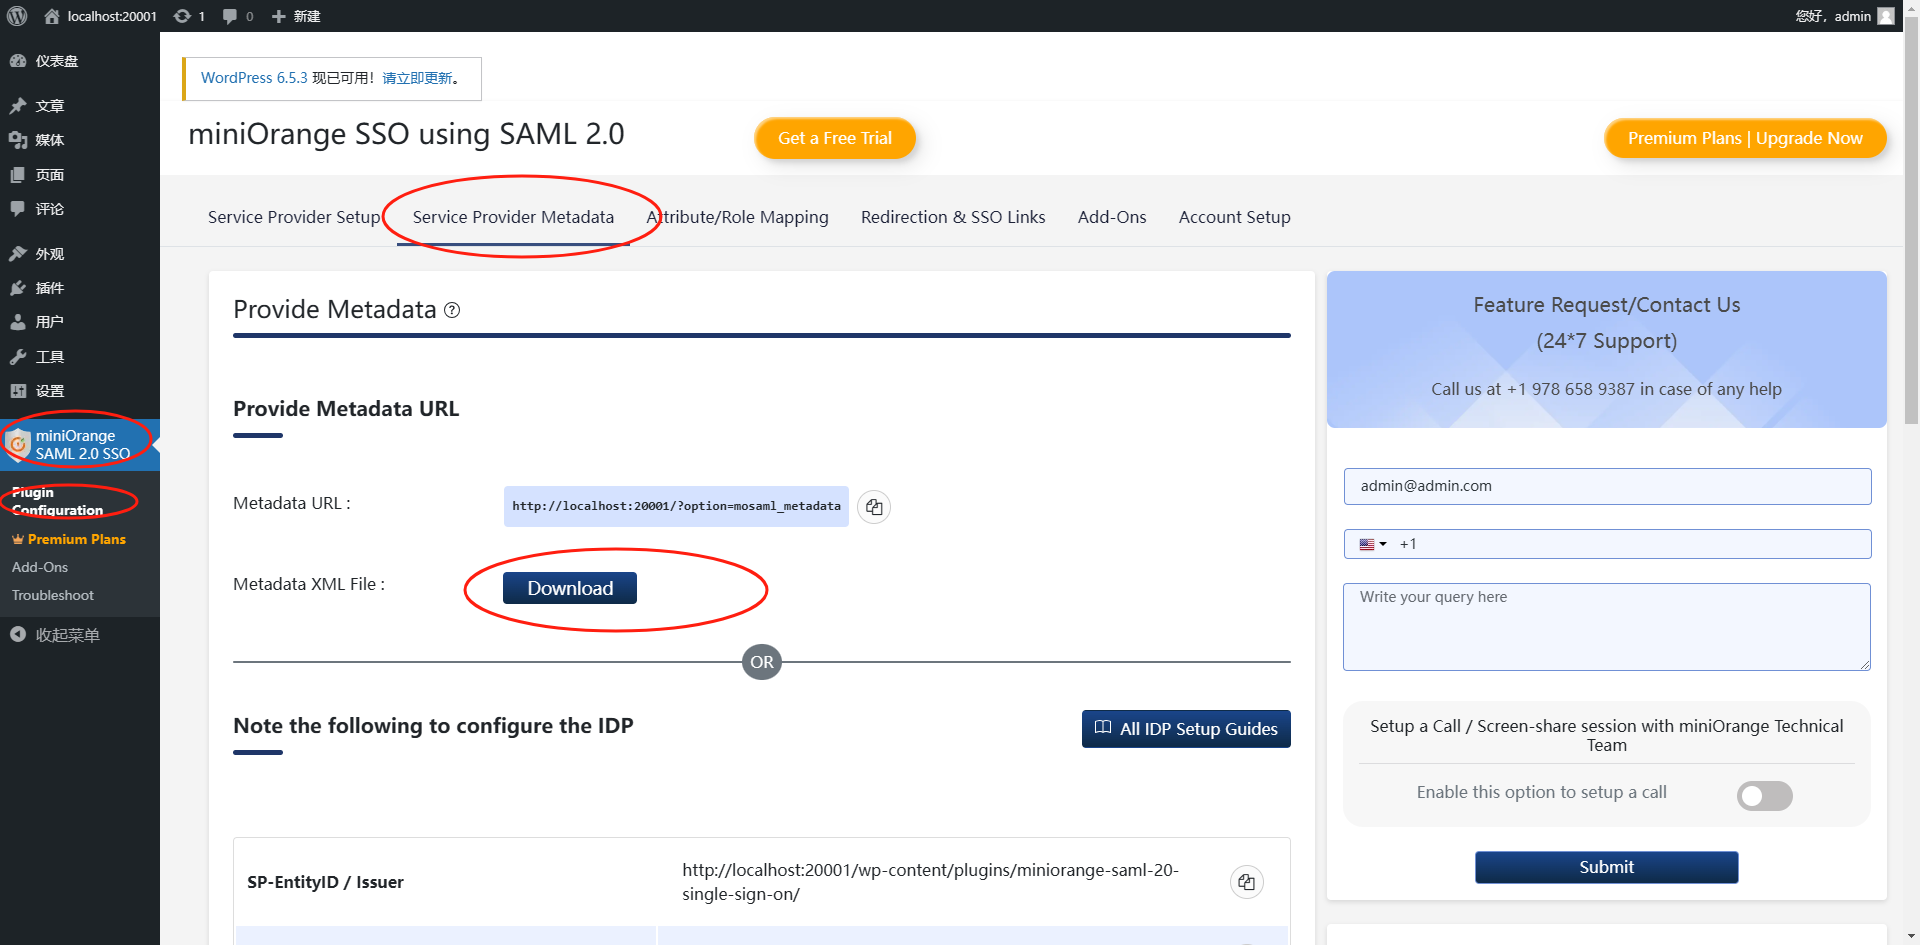This screenshot has height=945, width=1920.
Task: Click the updates refresh icon showing 1
Action: pos(182,15)
